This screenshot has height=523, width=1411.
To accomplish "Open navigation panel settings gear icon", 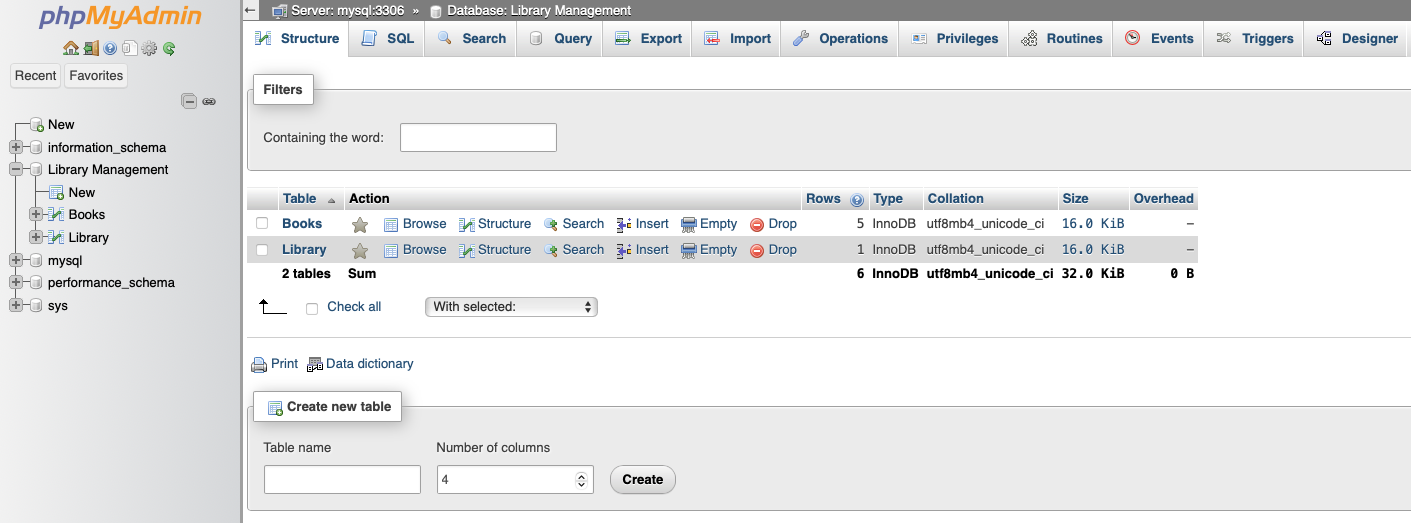I will (150, 48).
